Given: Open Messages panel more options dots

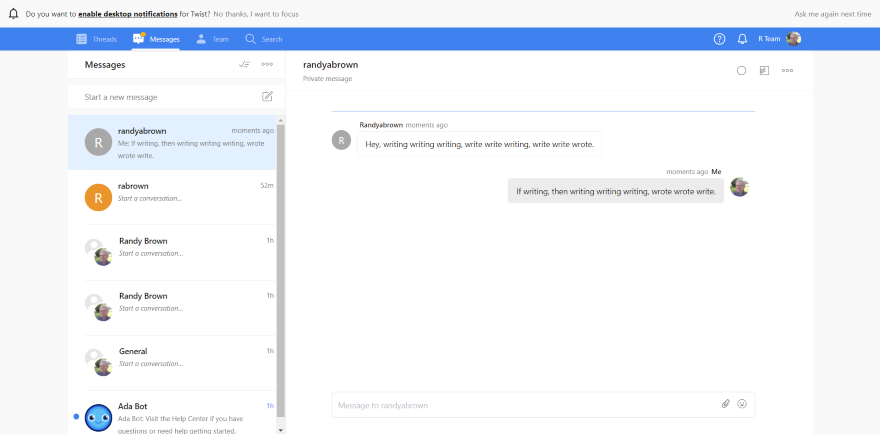Looking at the screenshot, I should [x=267, y=65].
